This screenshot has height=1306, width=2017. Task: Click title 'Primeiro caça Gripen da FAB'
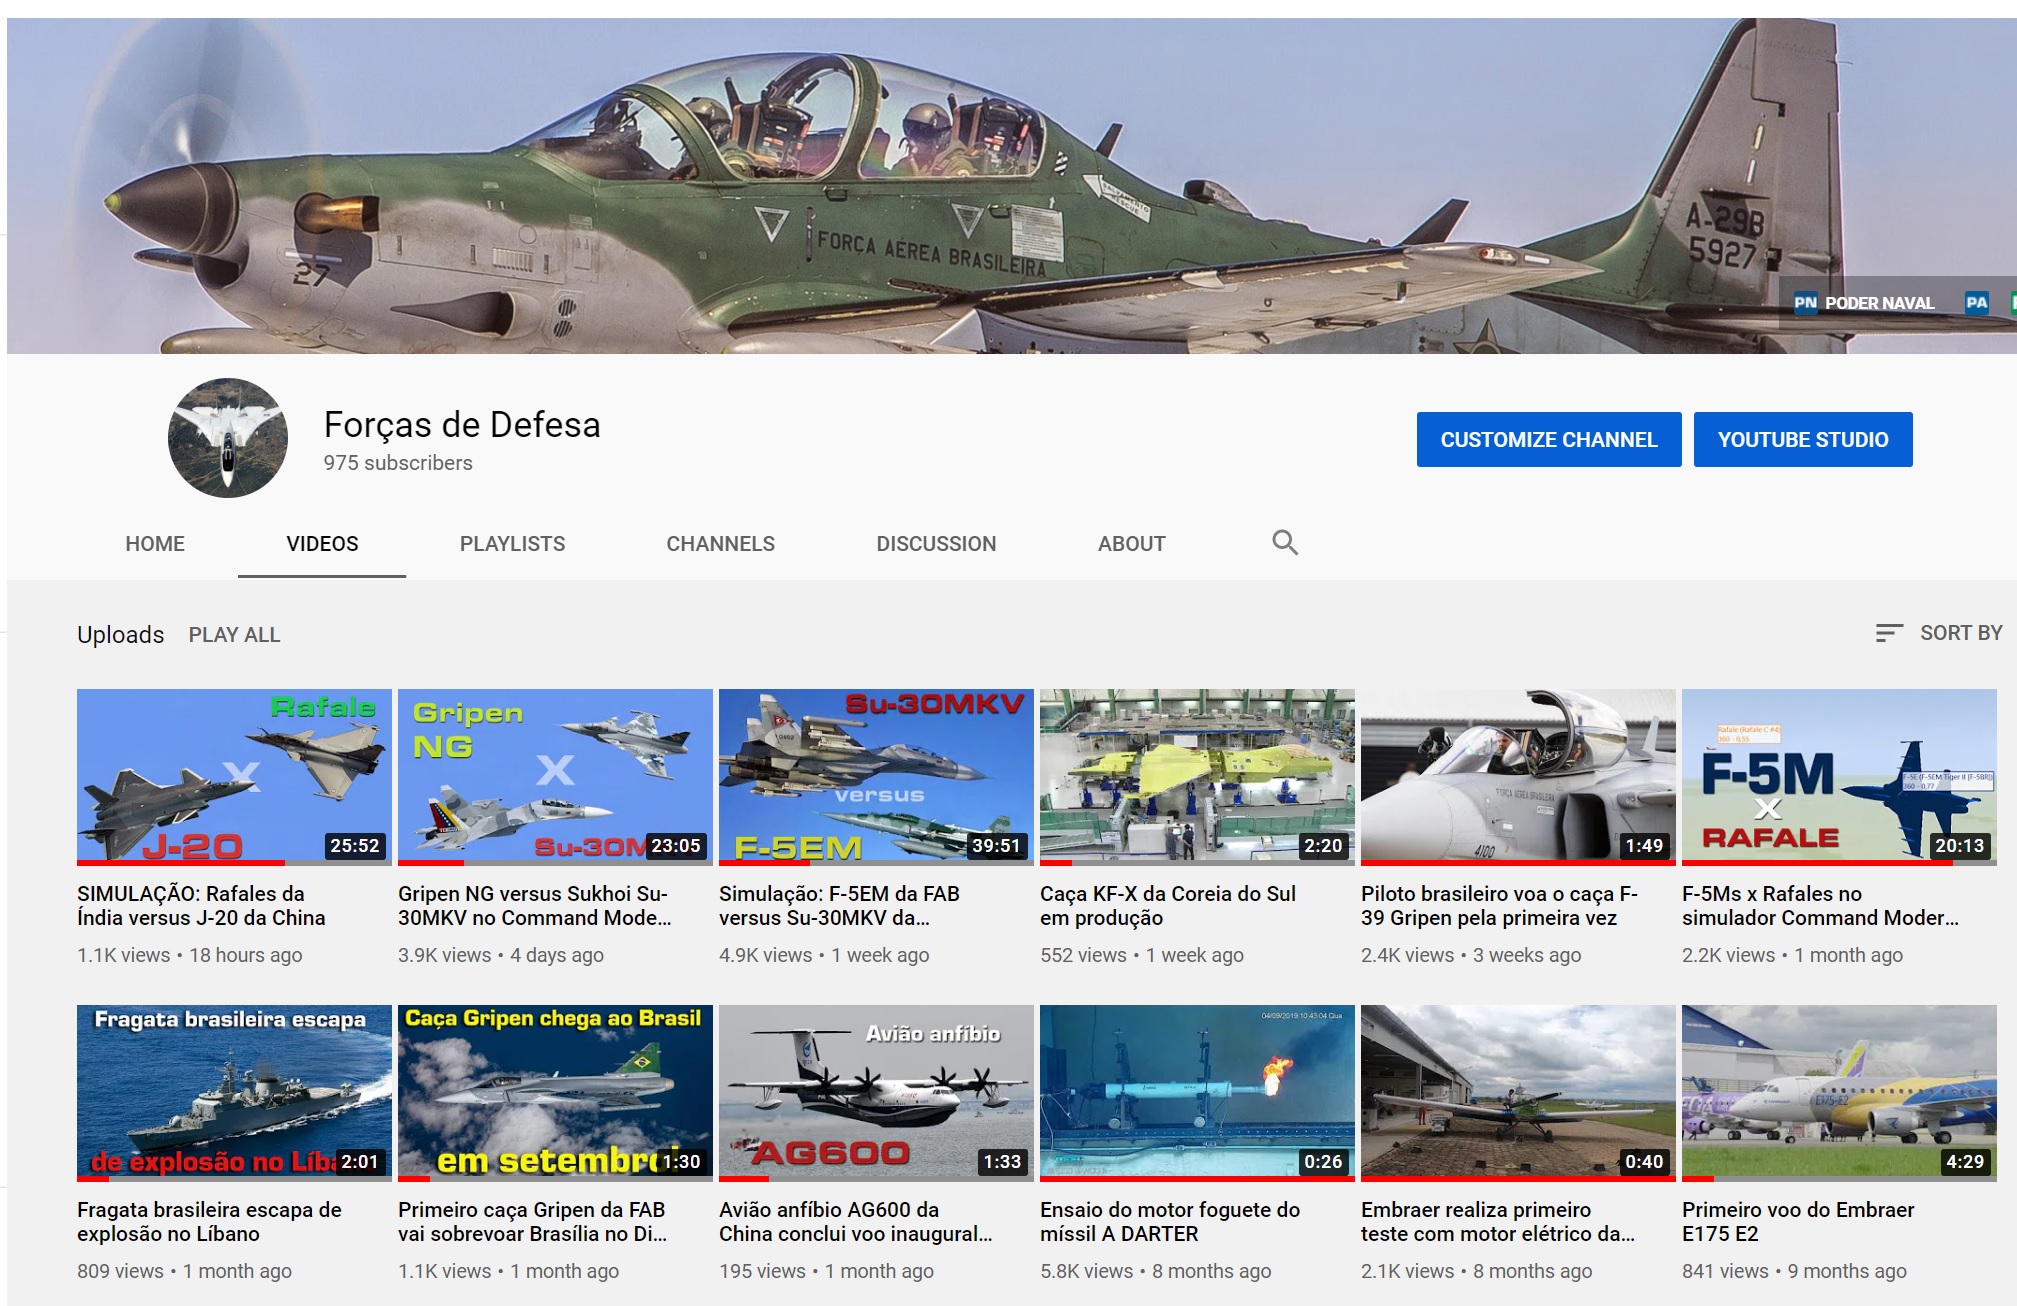(532, 1222)
